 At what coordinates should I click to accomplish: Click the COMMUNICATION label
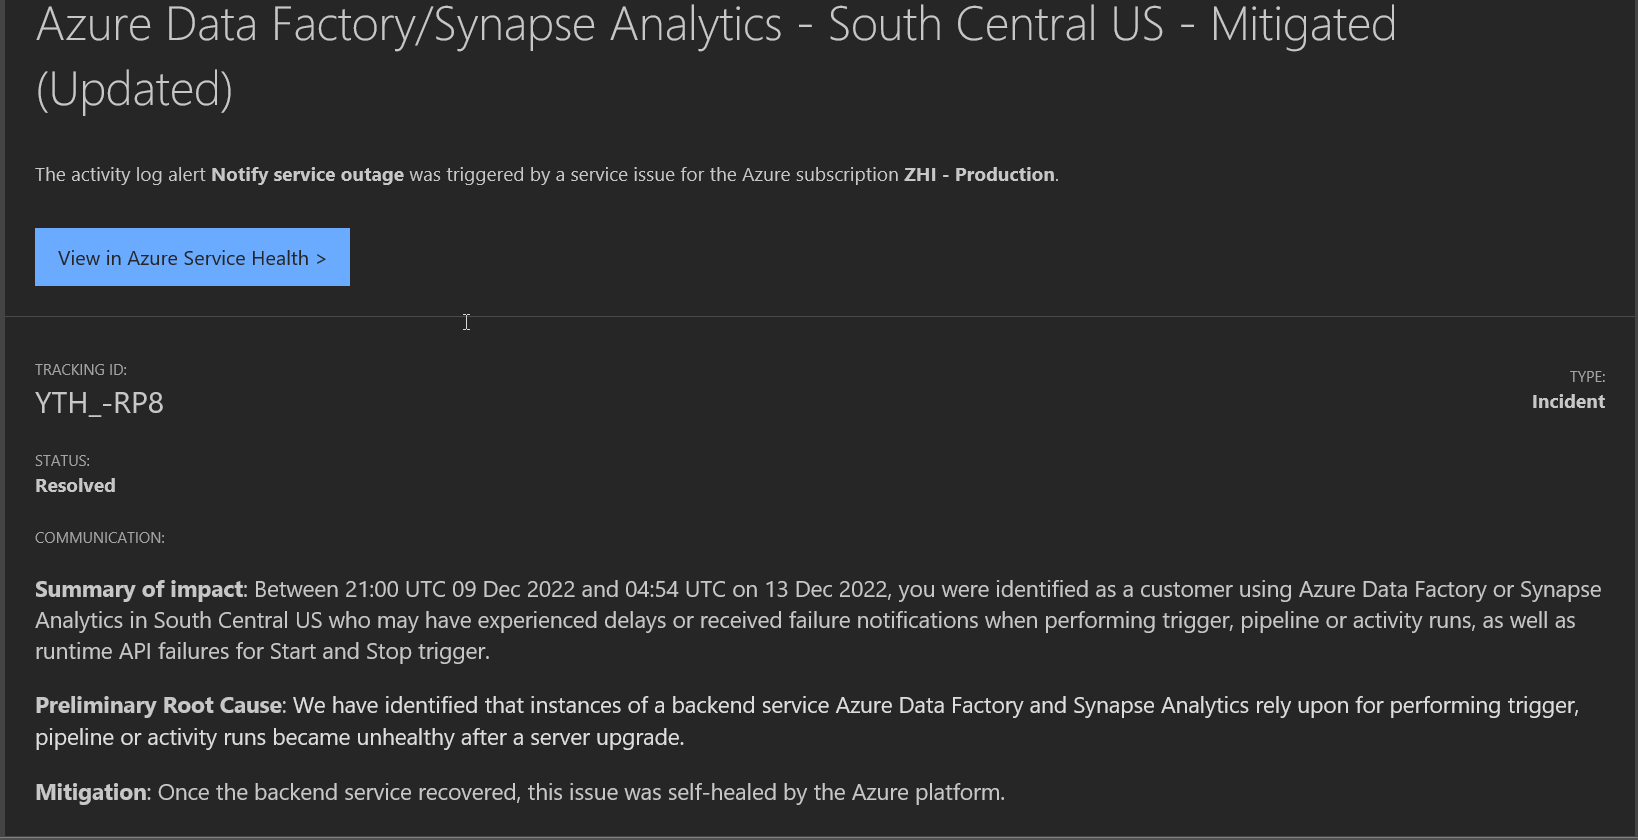click(100, 538)
